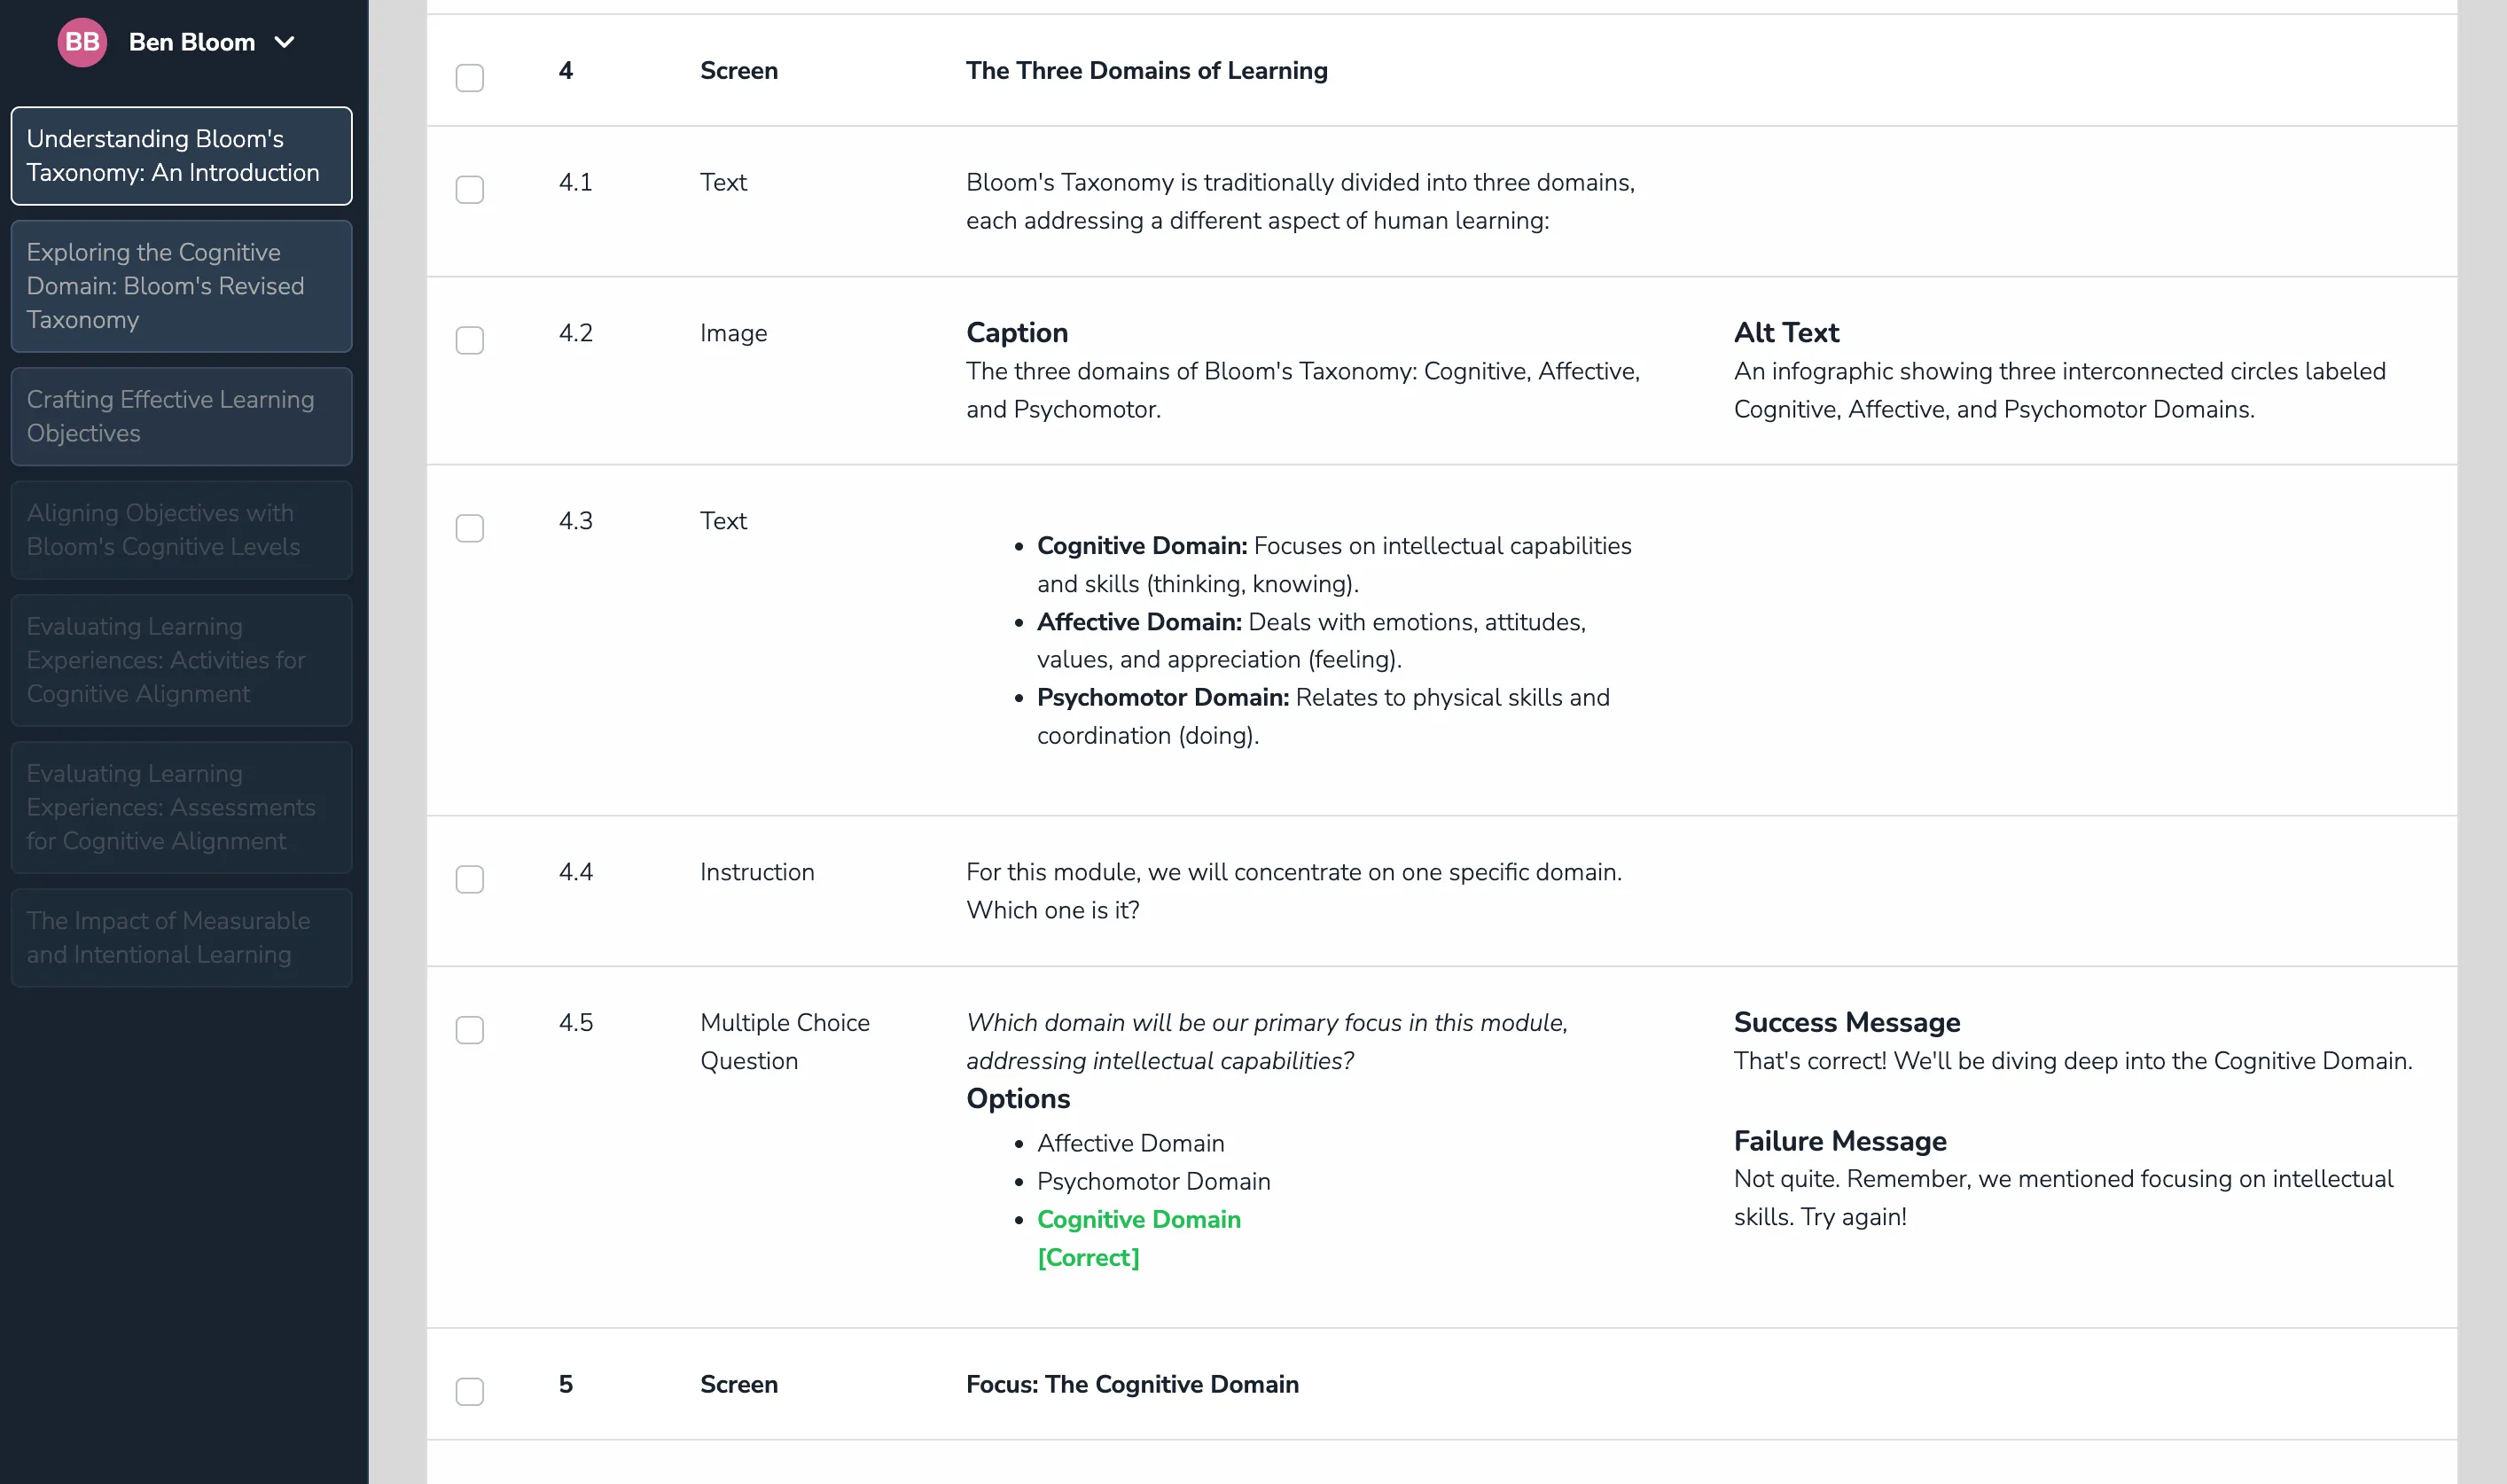Click Focus: The Cognitive Domain screen title
Image resolution: width=2507 pixels, height=1484 pixels.
(1131, 1384)
